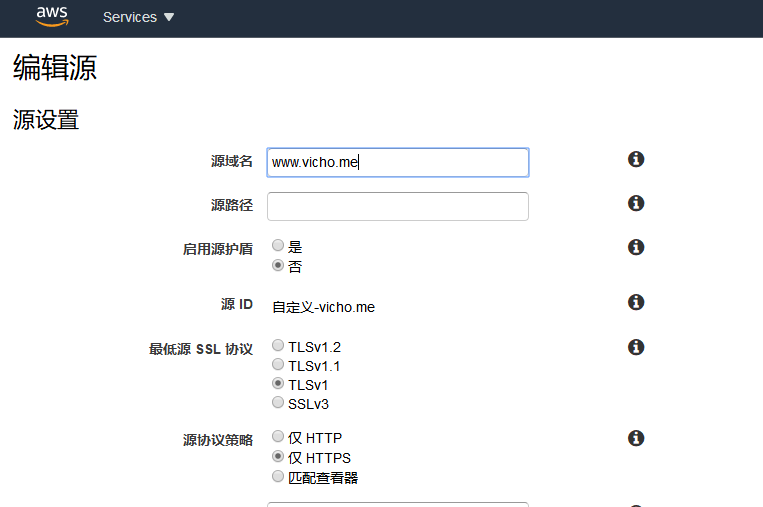This screenshot has height=507, width=763.
Task: Focus the empty 源路径 input box
Action: (397, 206)
